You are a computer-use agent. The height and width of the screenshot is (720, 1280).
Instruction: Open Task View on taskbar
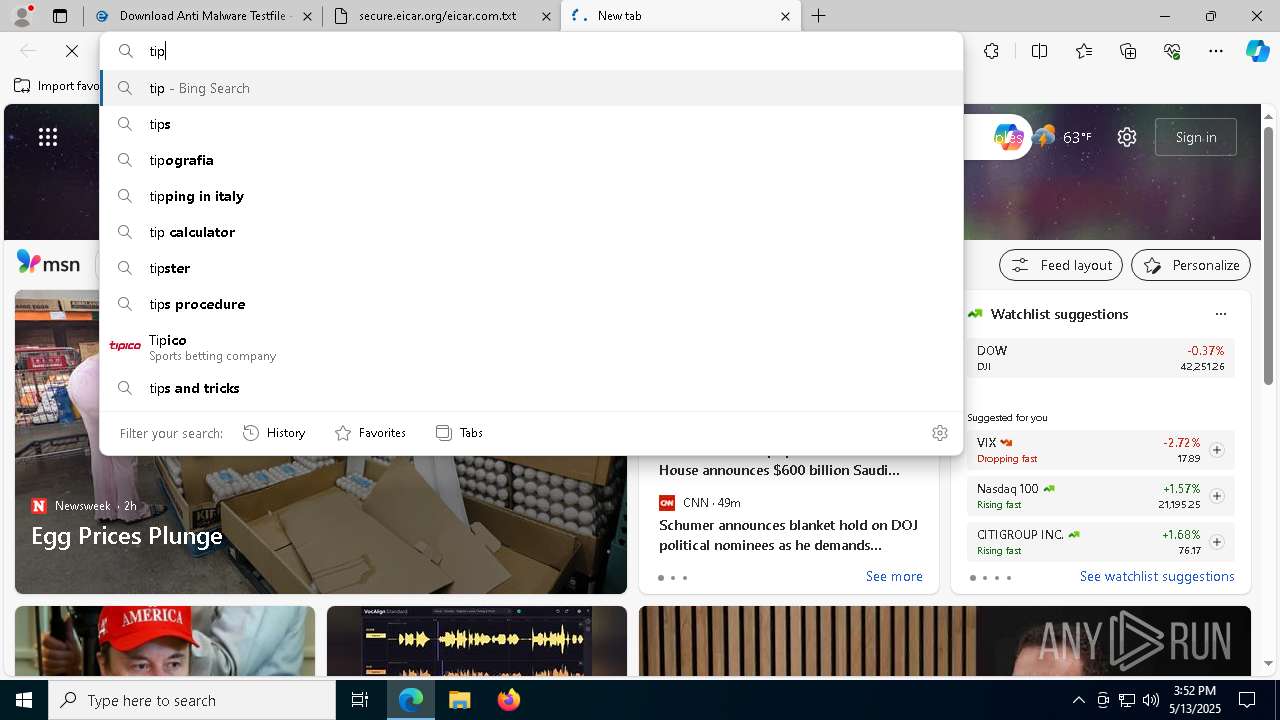pyautogui.click(x=360, y=700)
